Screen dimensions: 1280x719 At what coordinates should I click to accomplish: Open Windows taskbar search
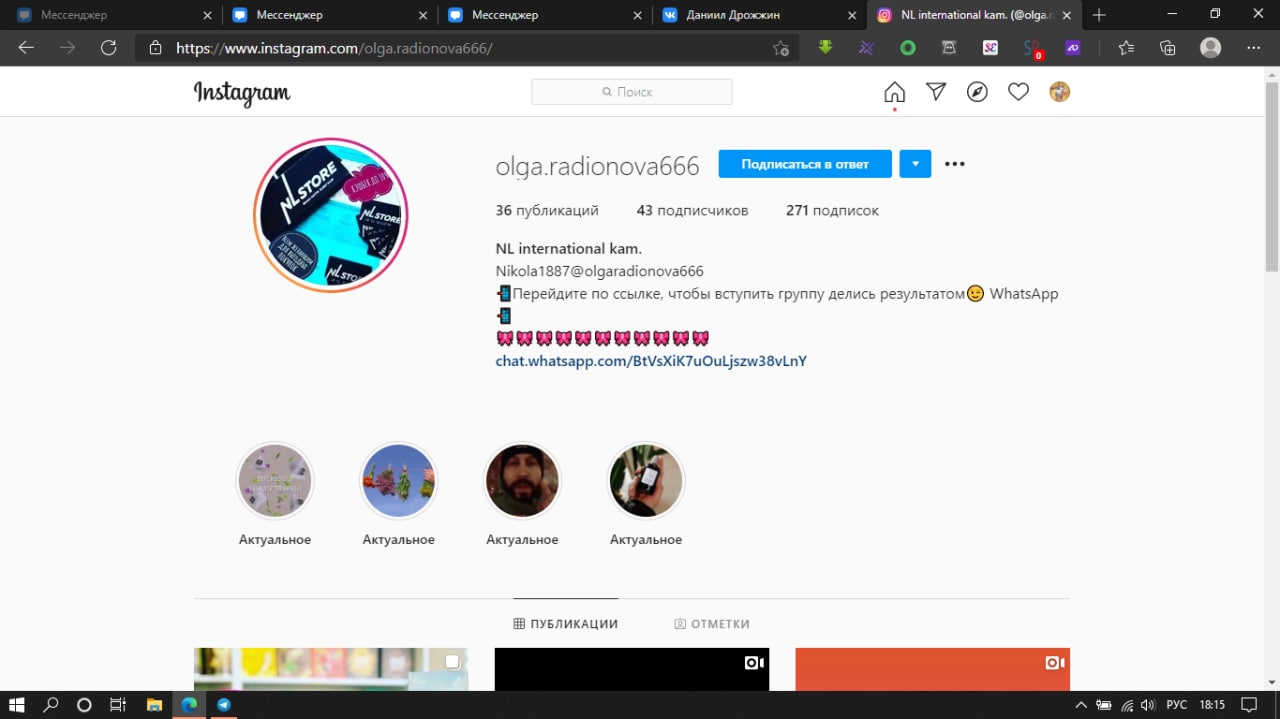click(51, 704)
